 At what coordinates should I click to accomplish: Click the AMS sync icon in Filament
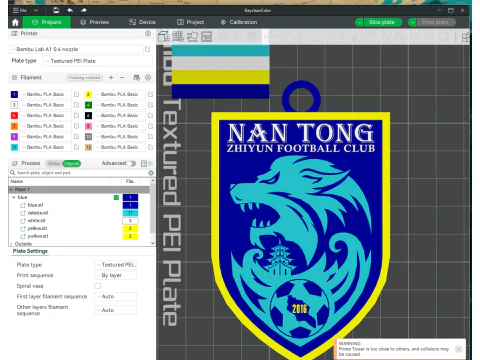pyautogui.click(x=136, y=77)
